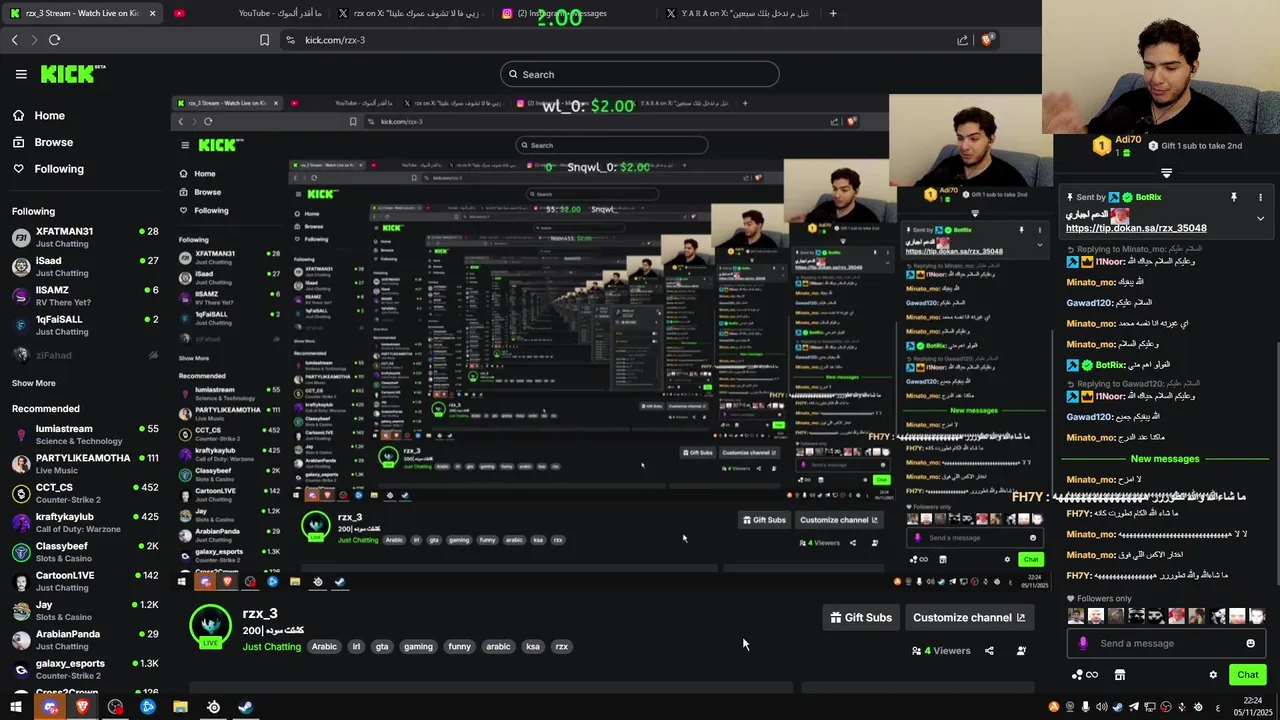The image size is (1280, 720).
Task: Open ArabianPanda recommended channel
Action: coord(85,640)
